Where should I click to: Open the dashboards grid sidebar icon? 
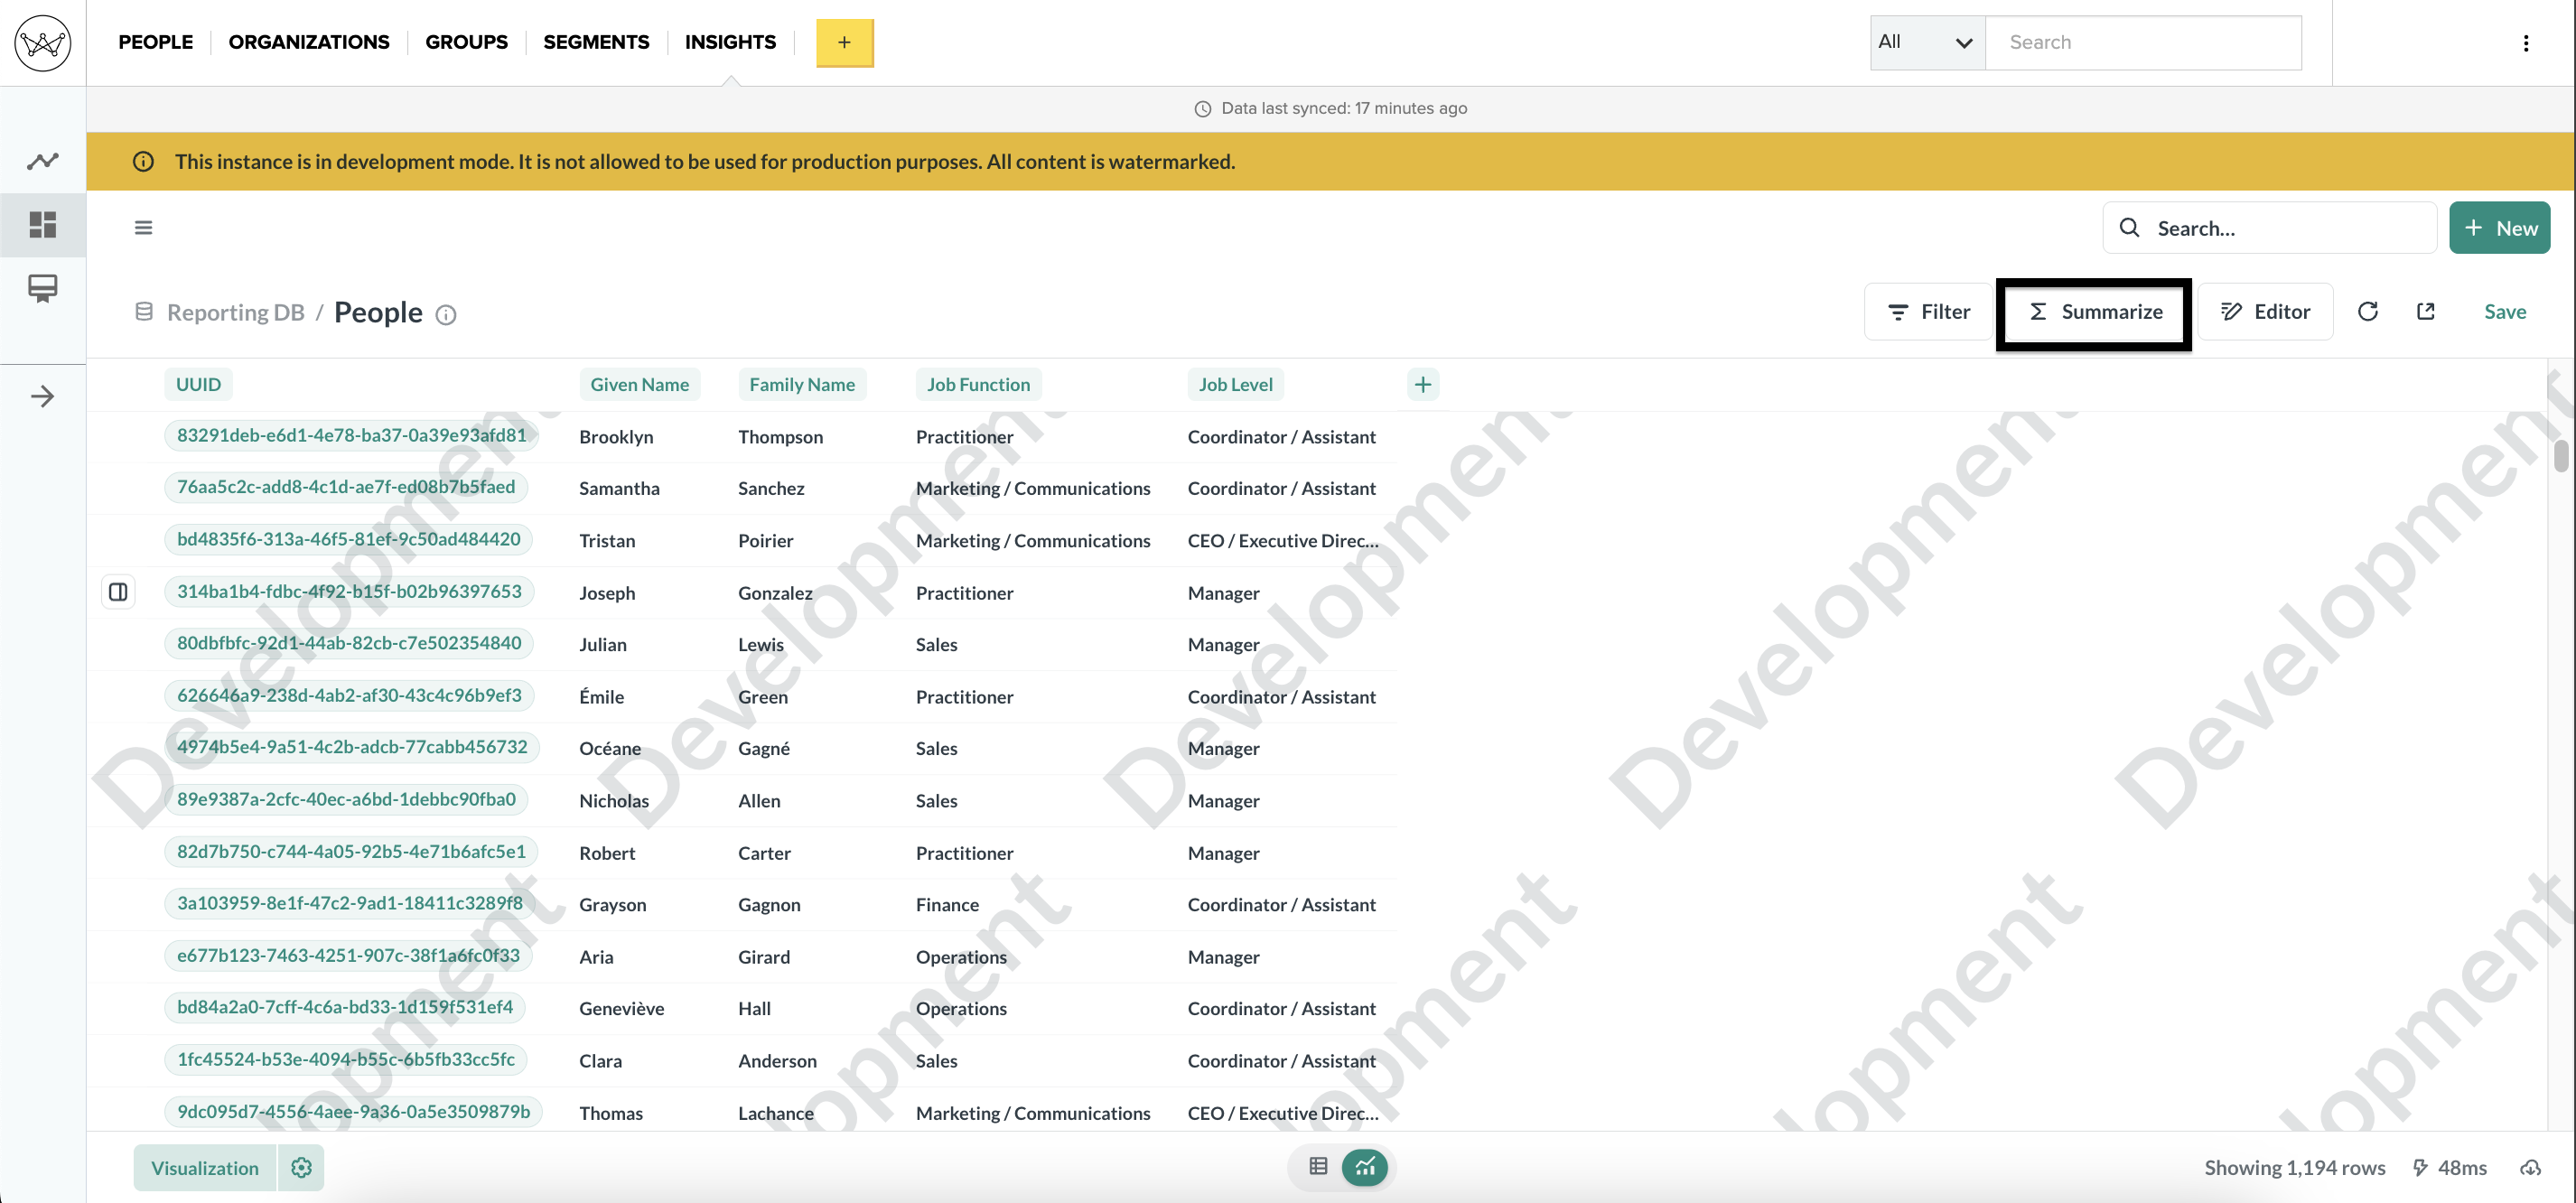(43, 225)
